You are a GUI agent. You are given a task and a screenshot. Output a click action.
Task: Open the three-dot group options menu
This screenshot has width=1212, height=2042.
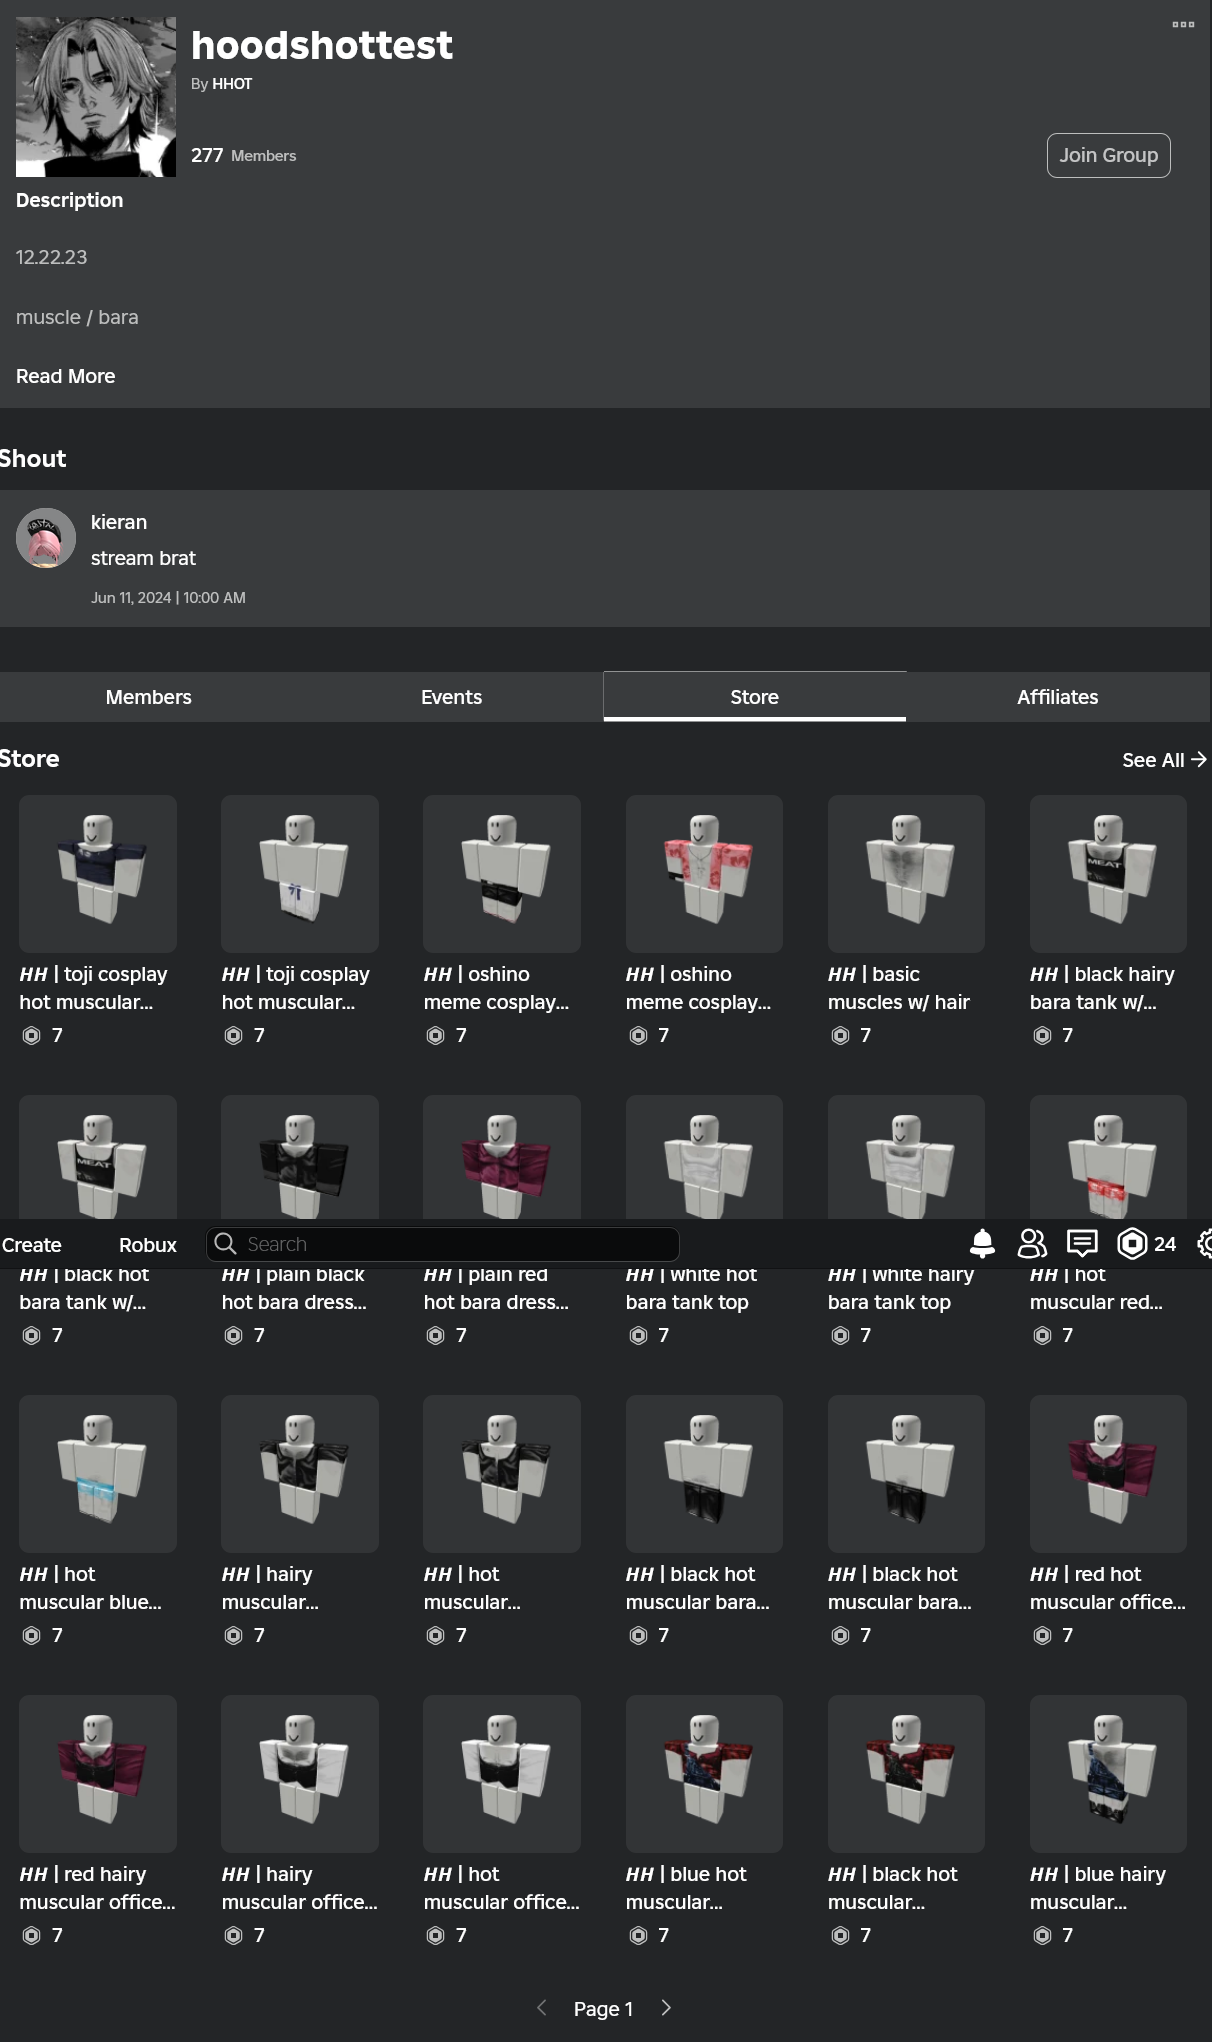tap(1183, 24)
